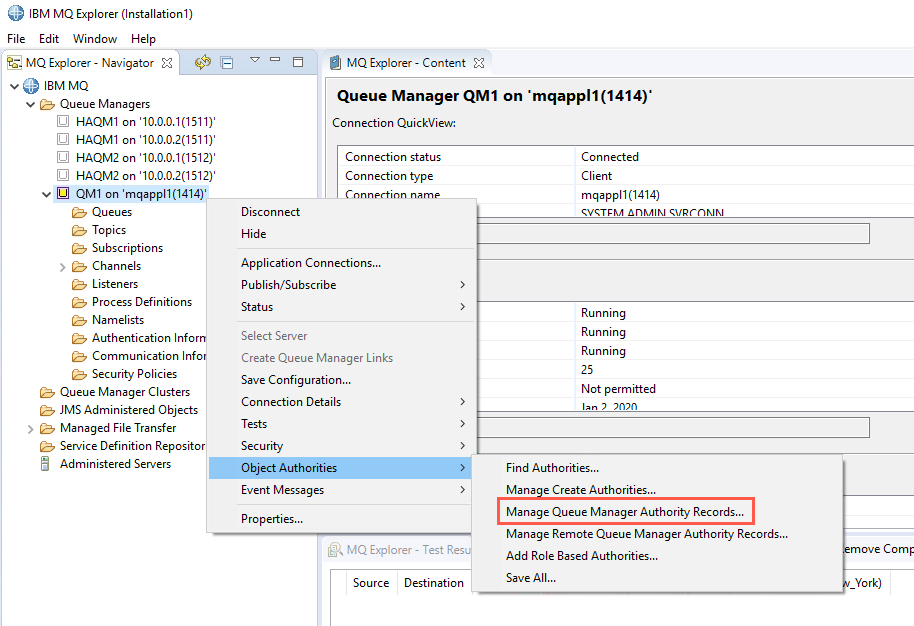Click the Authentication Information folder icon
Image resolution: width=914 pixels, height=626 pixels.
pyautogui.click(x=79, y=339)
